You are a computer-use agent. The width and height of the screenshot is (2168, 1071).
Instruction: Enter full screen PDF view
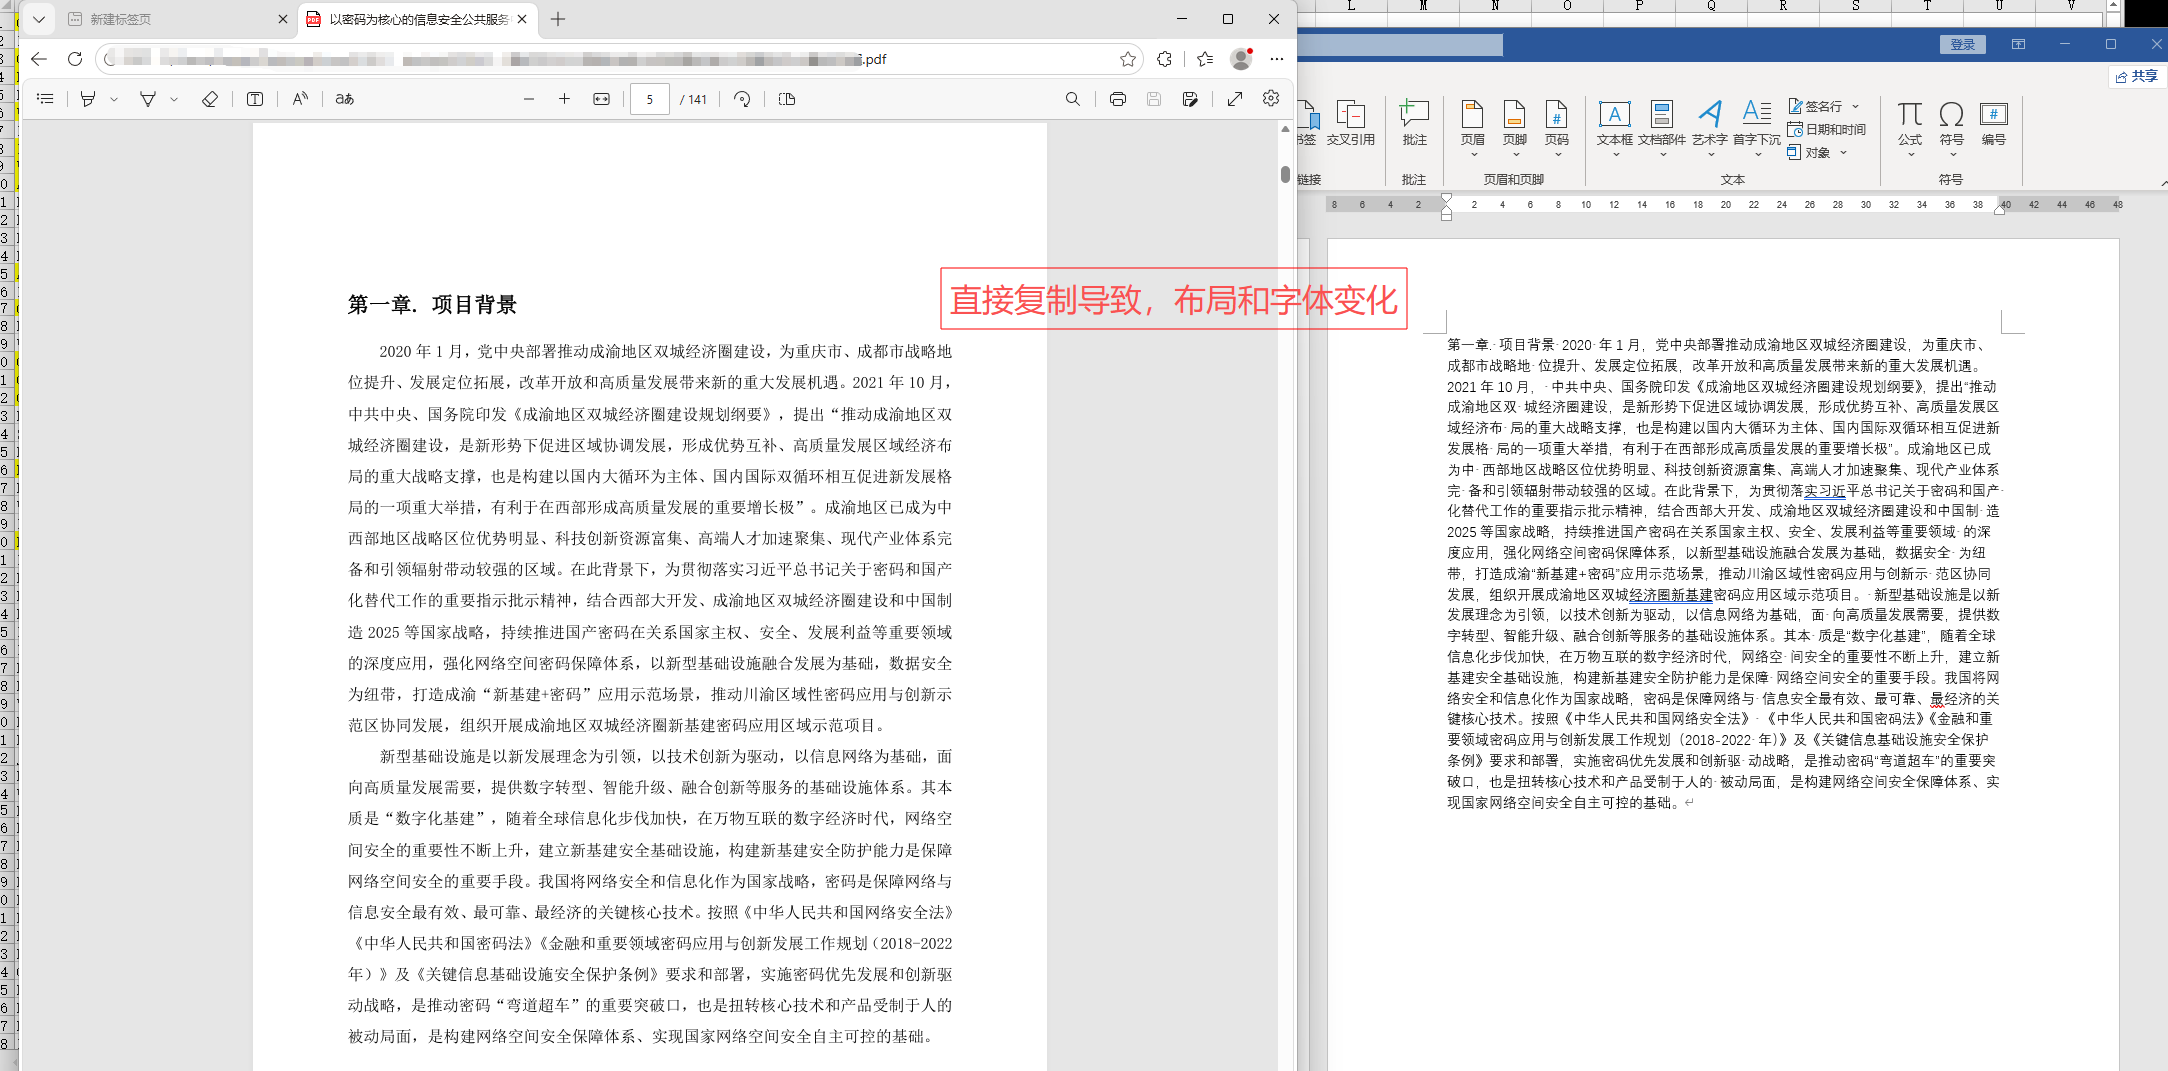[1235, 99]
